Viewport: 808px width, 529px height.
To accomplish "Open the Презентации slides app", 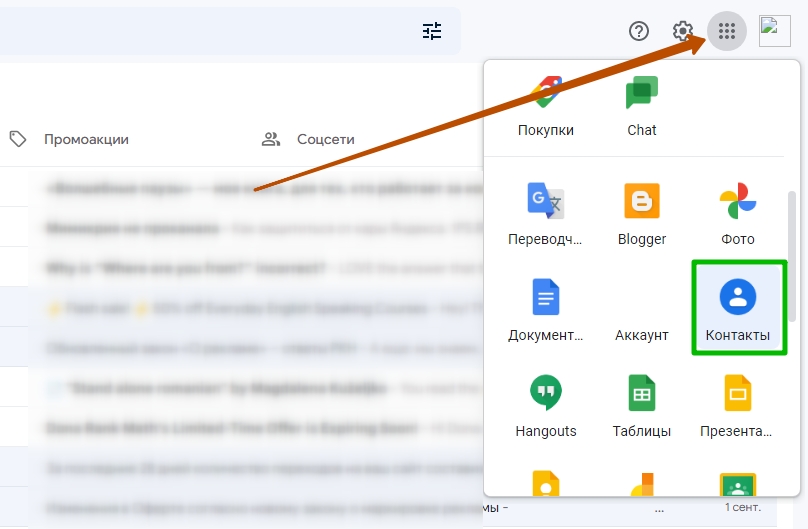I will coord(737,407).
